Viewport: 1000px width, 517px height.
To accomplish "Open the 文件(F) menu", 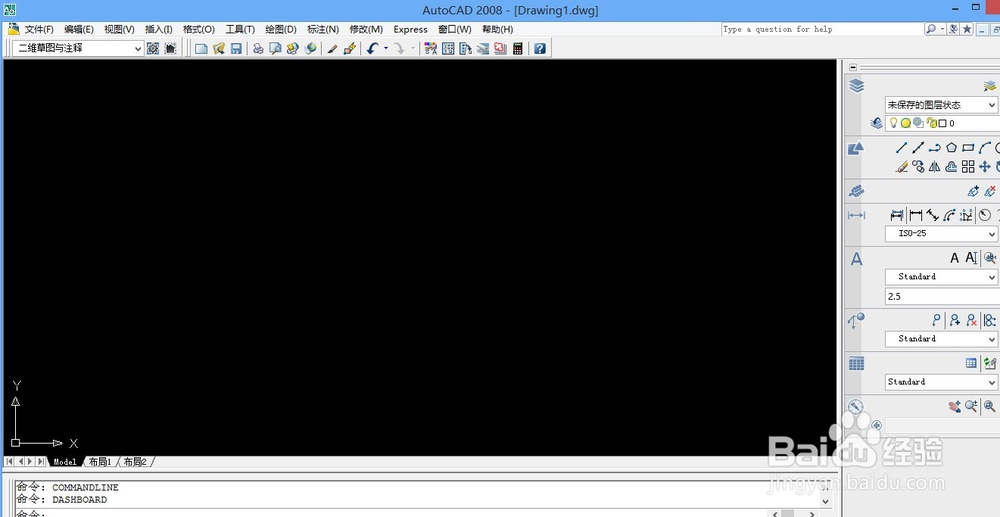I will 39,29.
